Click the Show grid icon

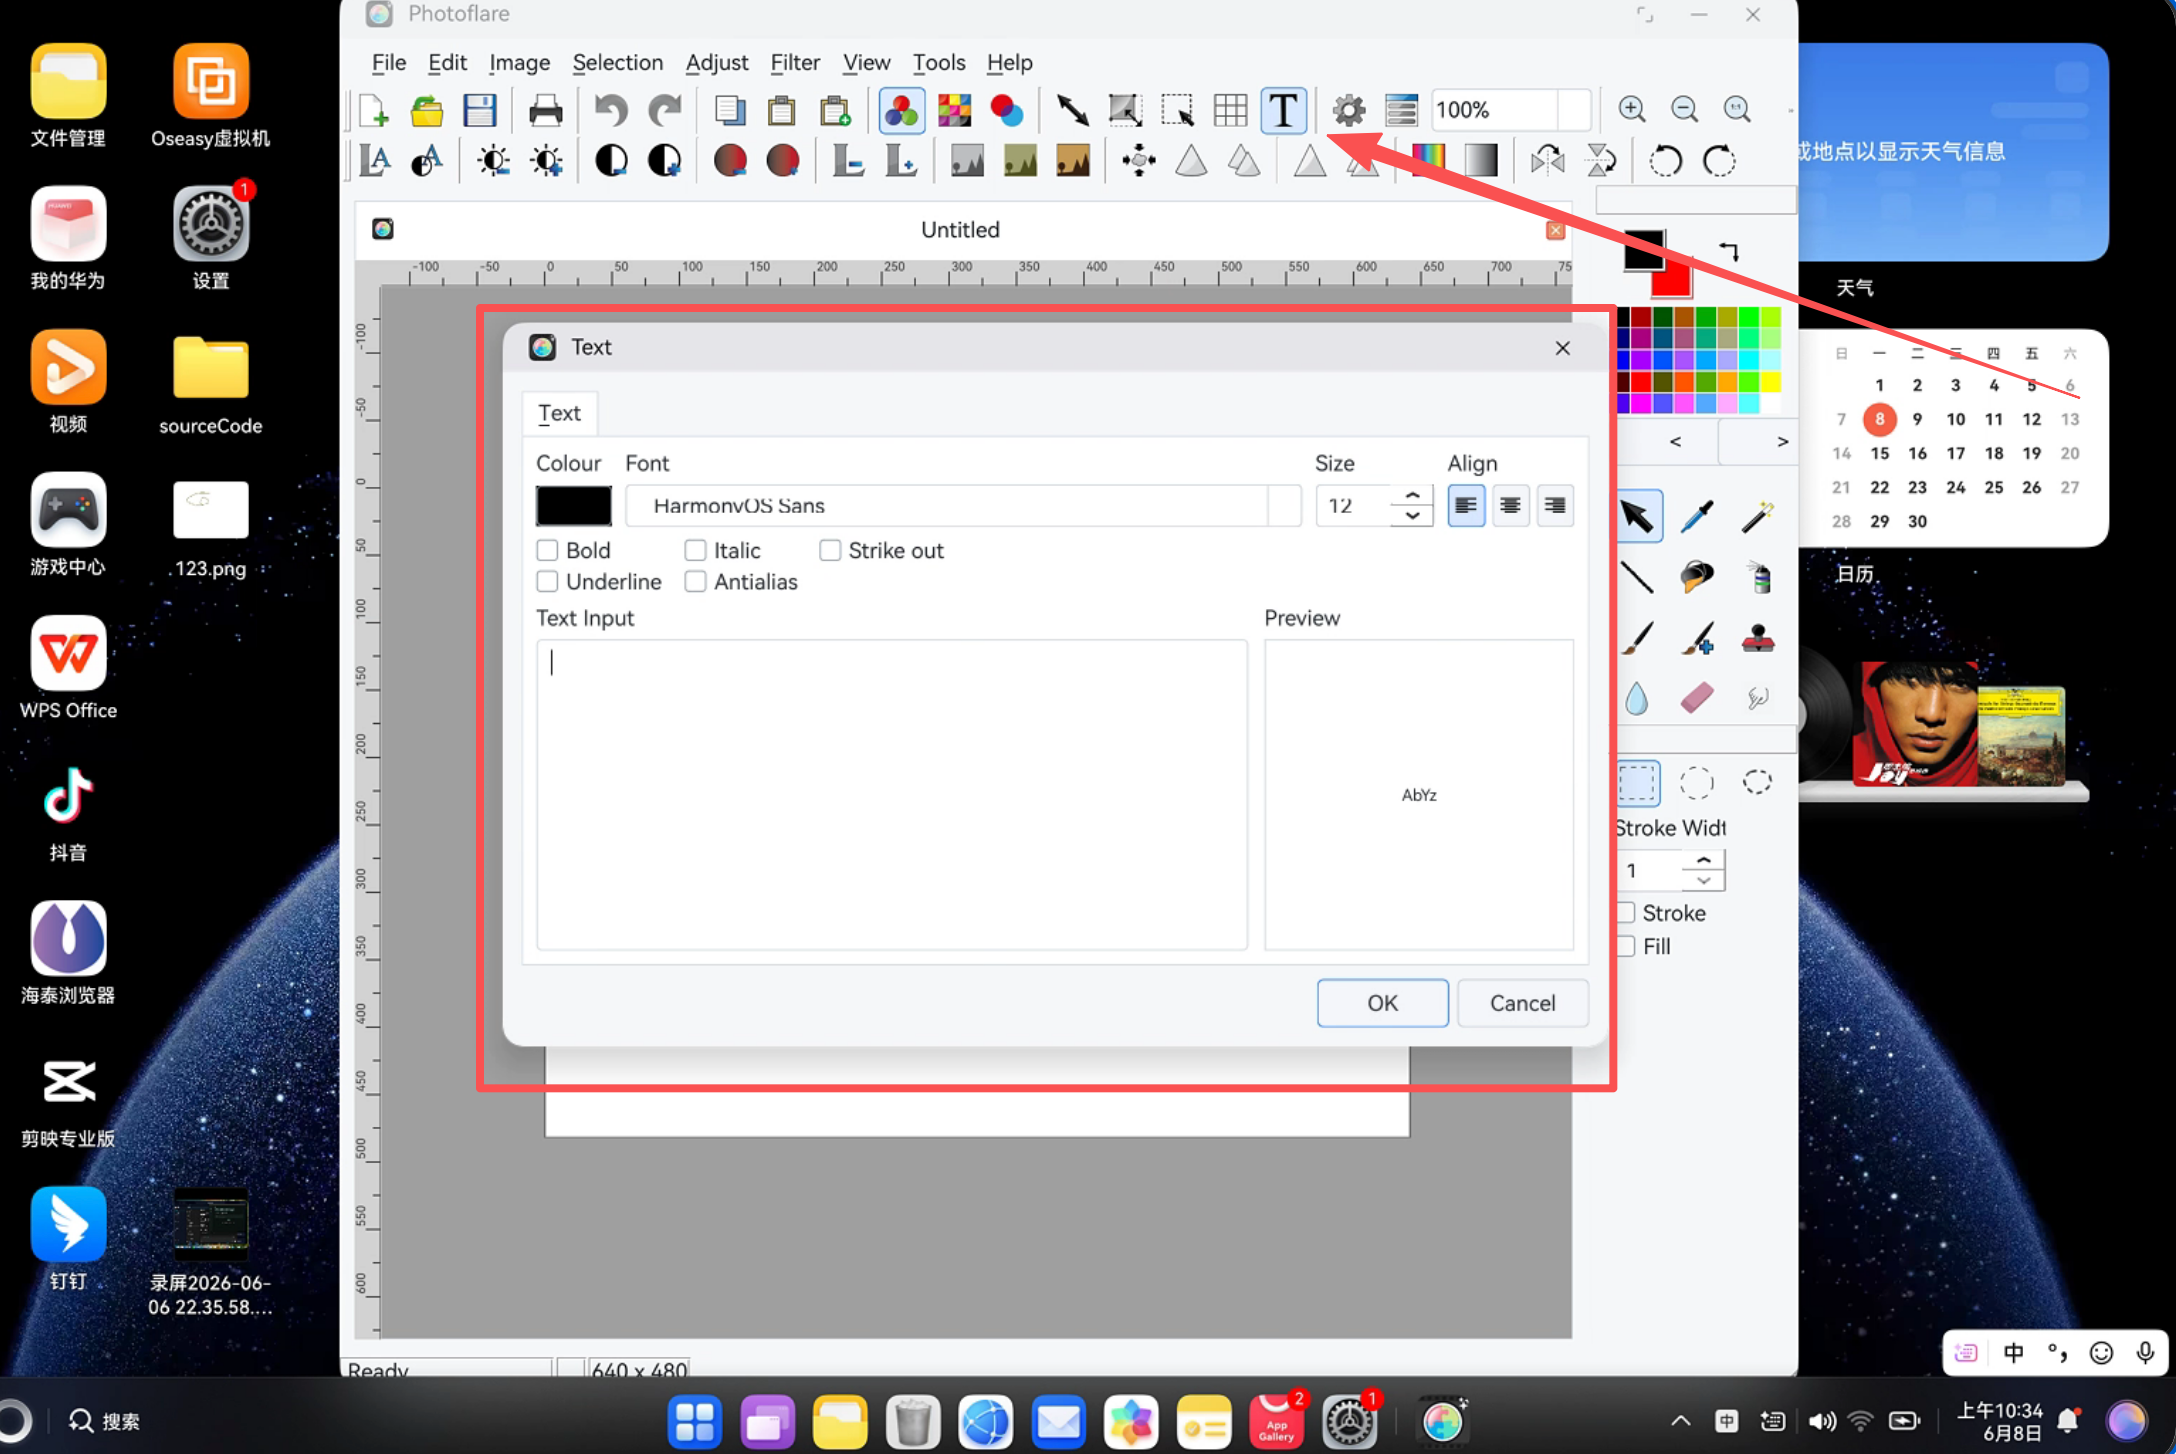pos(1230,111)
